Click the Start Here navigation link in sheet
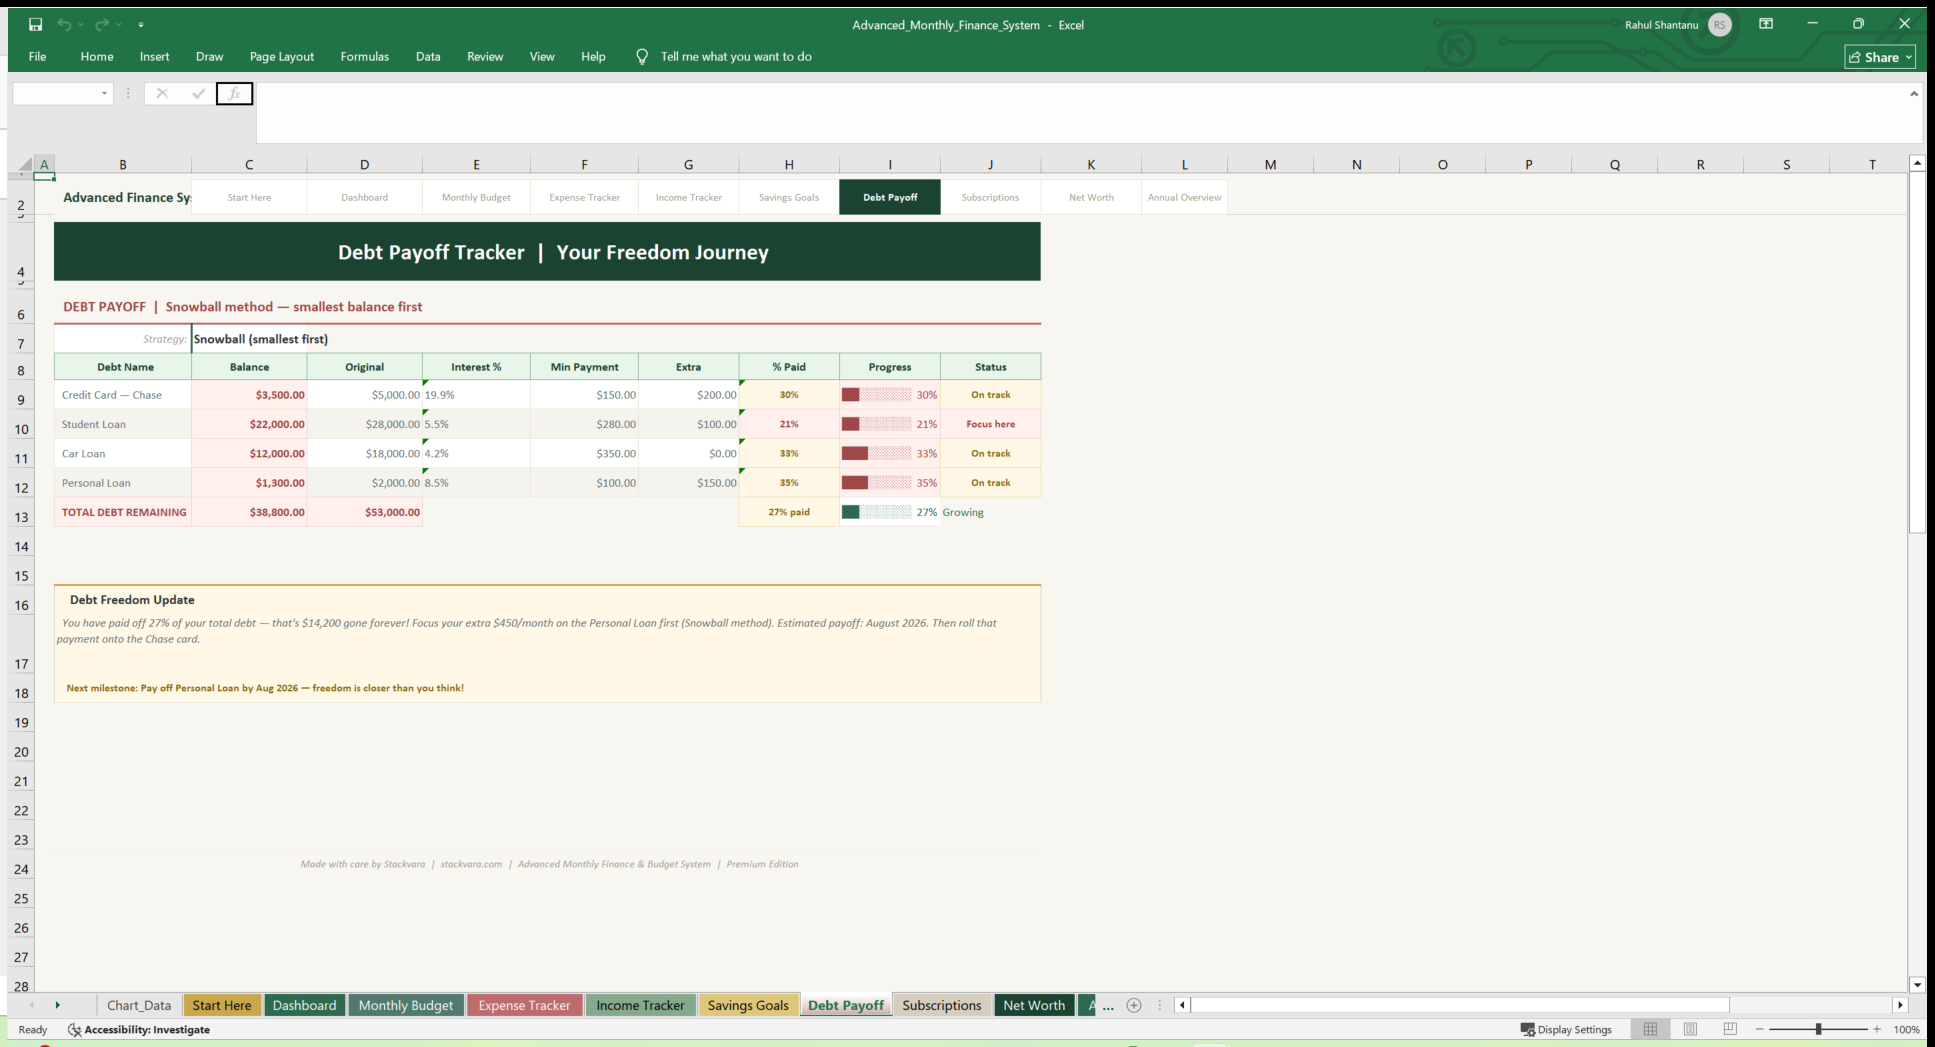This screenshot has width=1935, height=1047. click(x=249, y=198)
